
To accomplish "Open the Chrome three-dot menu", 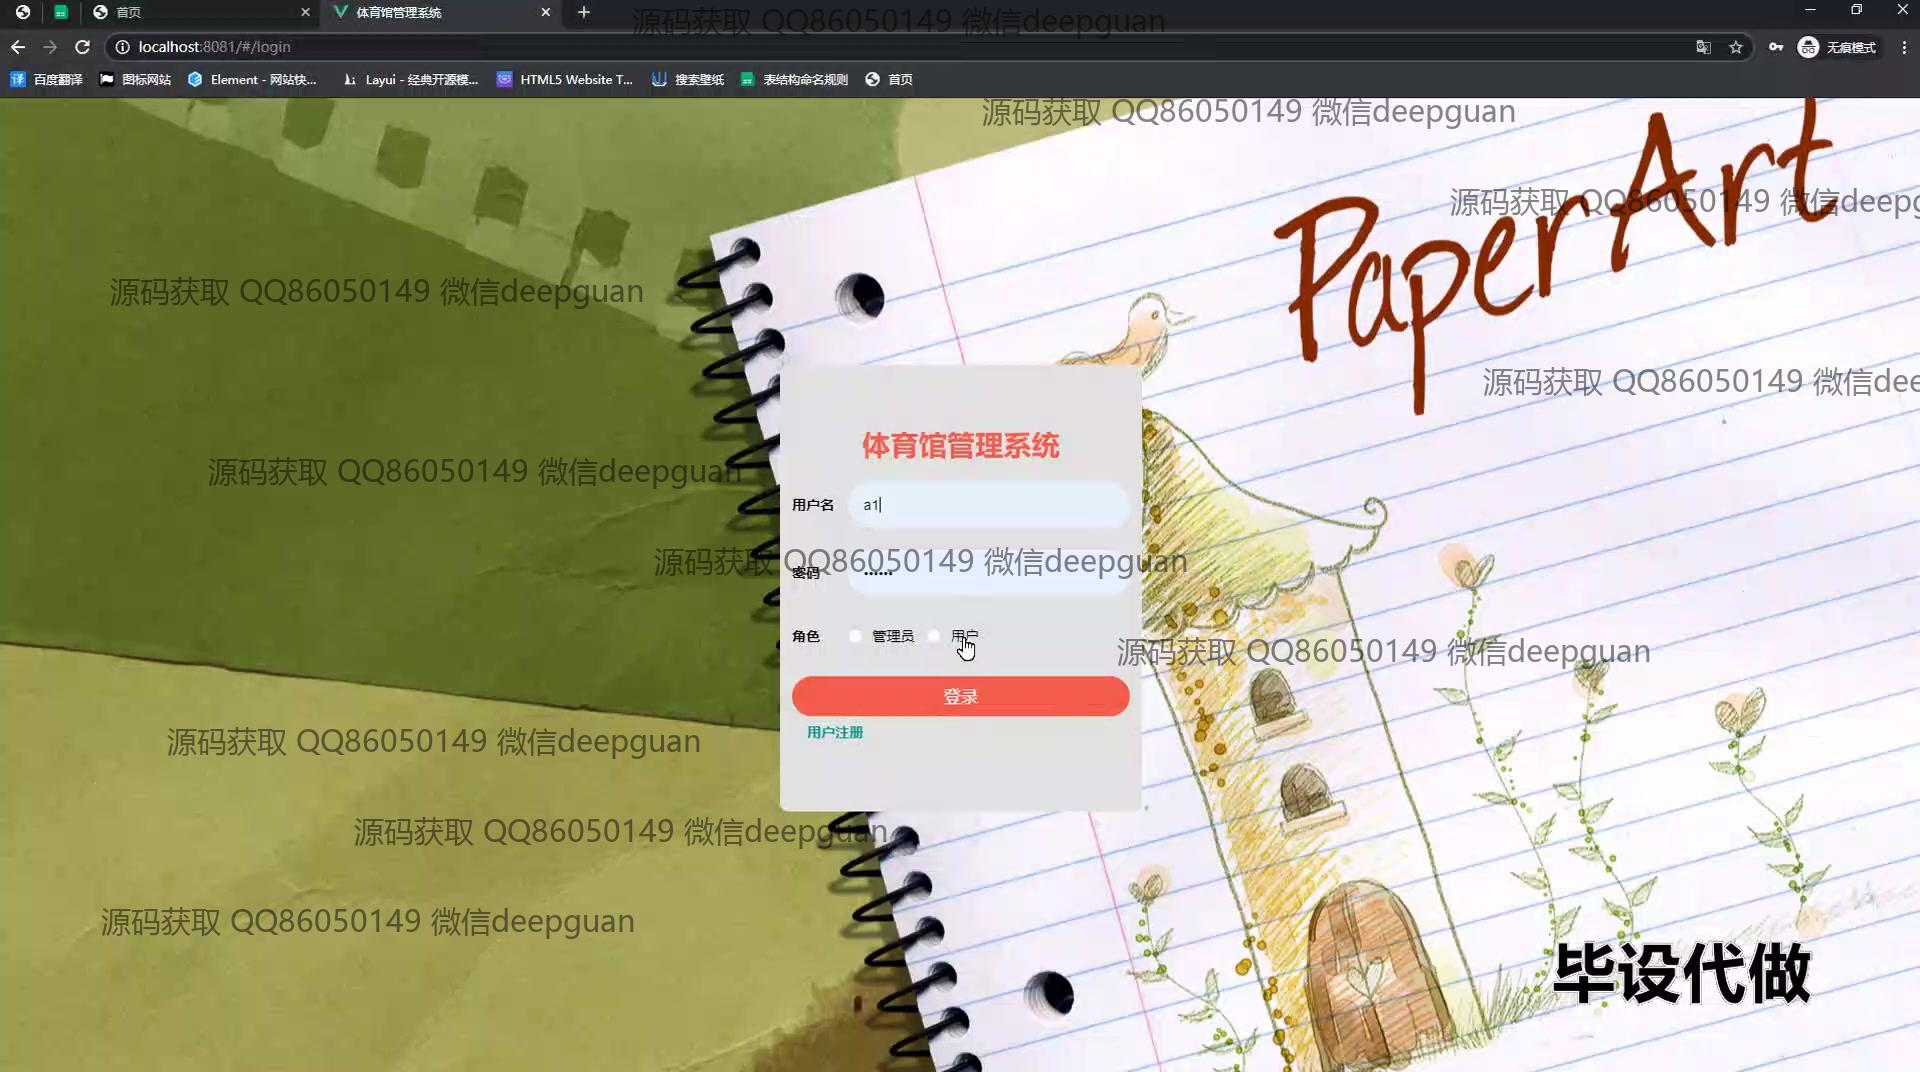I will point(1904,47).
